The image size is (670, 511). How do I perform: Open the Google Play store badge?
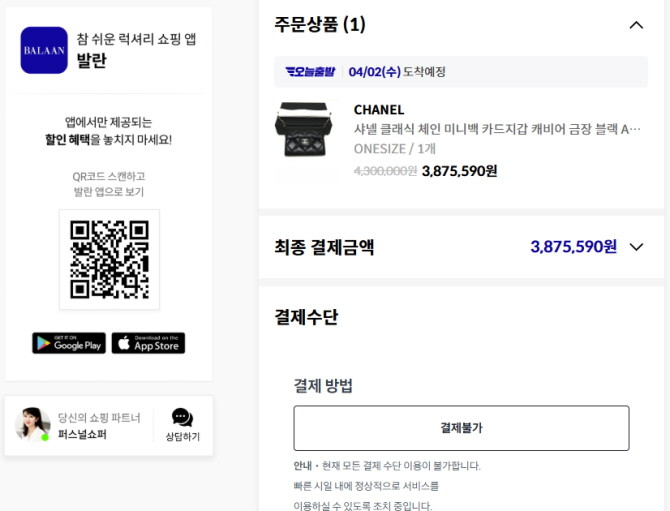69,343
